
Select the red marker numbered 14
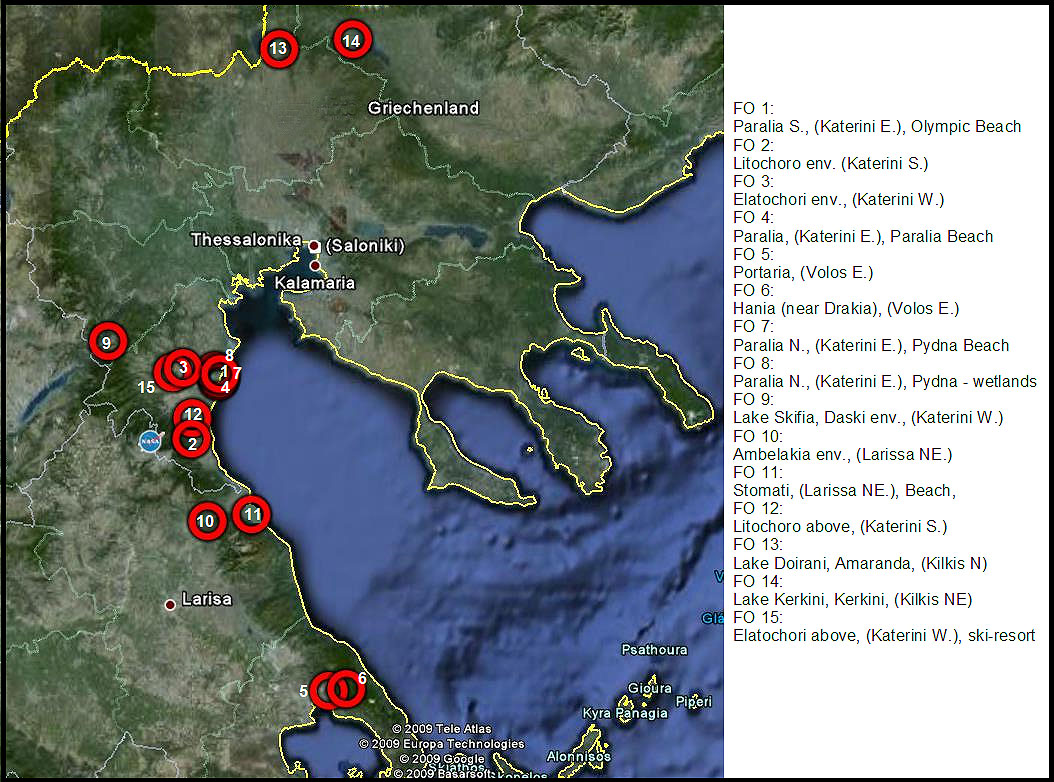point(351,41)
